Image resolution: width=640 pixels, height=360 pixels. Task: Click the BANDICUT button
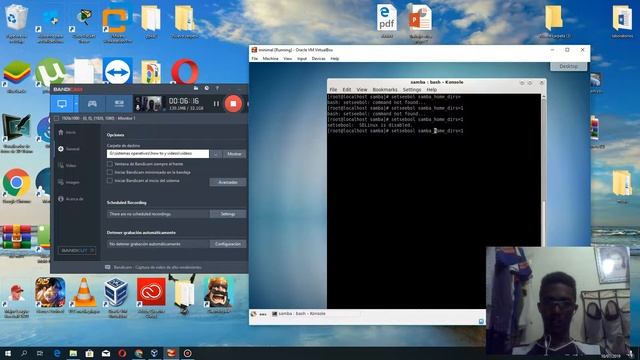pos(77,250)
